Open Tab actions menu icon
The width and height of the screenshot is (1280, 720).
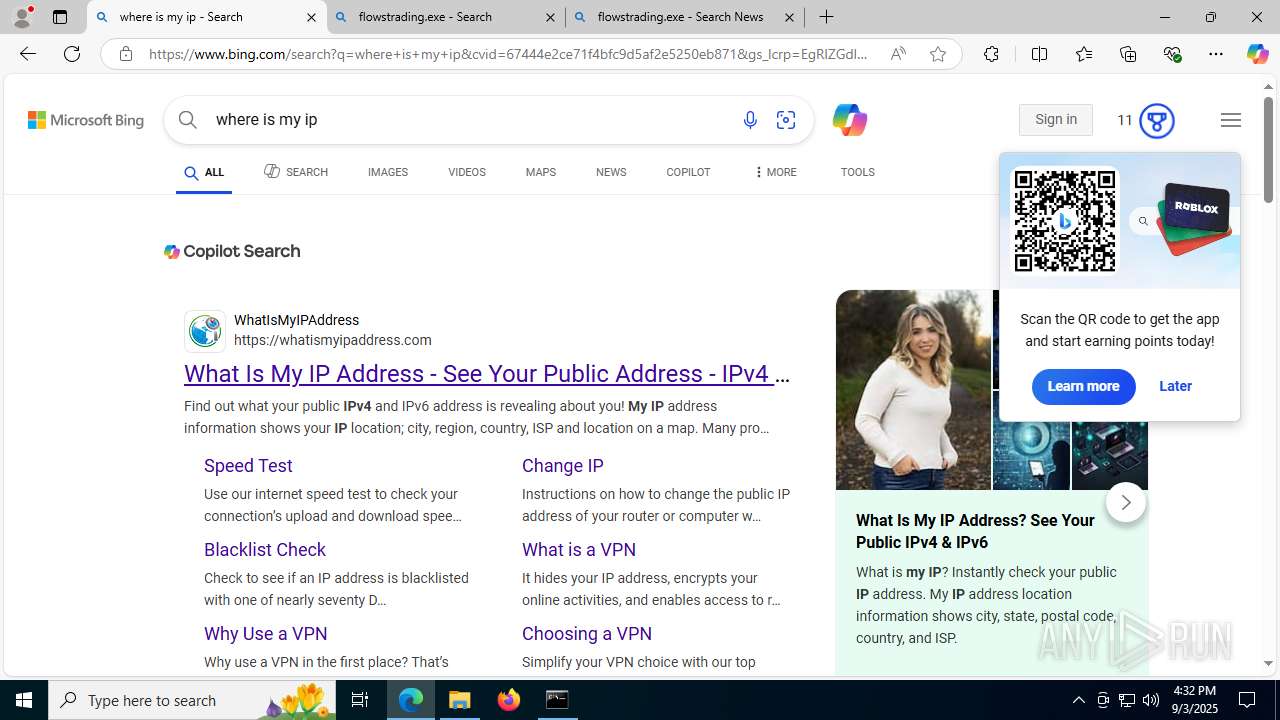[x=60, y=17]
